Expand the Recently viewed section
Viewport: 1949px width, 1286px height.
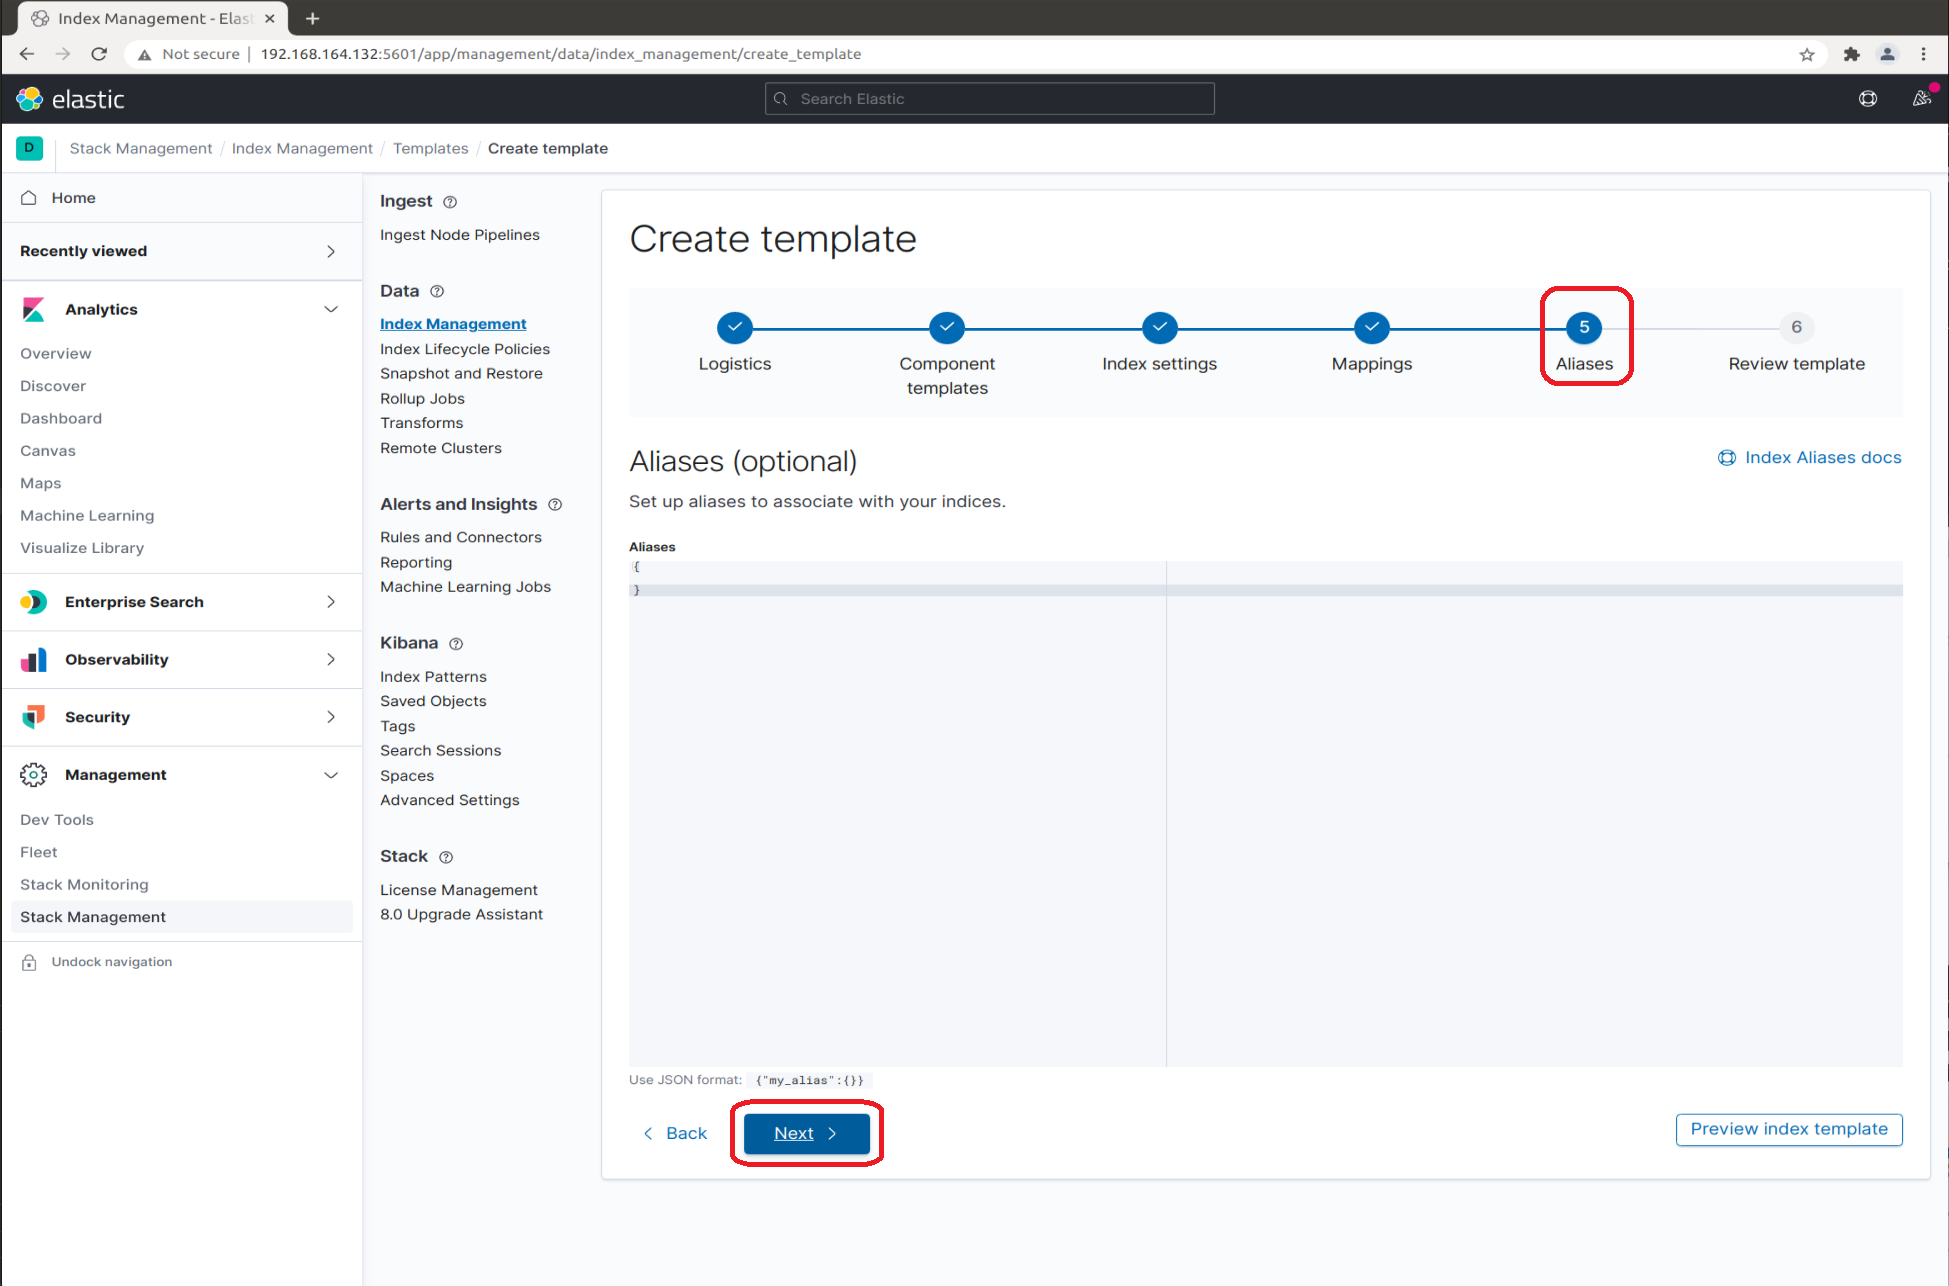(332, 251)
